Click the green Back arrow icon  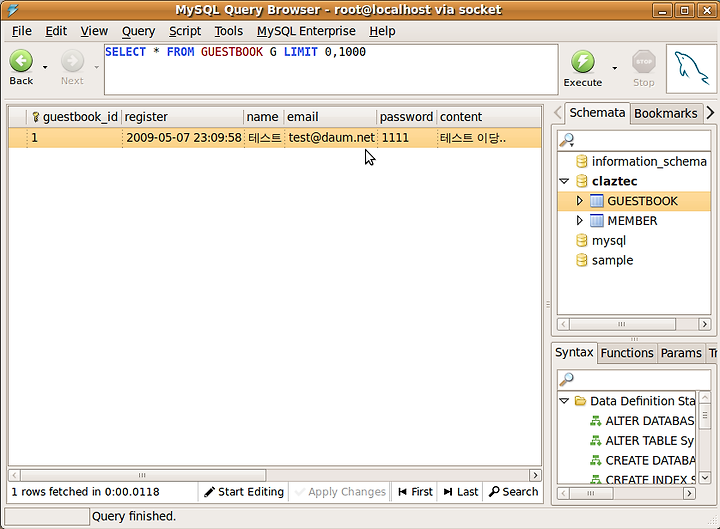tap(21, 61)
